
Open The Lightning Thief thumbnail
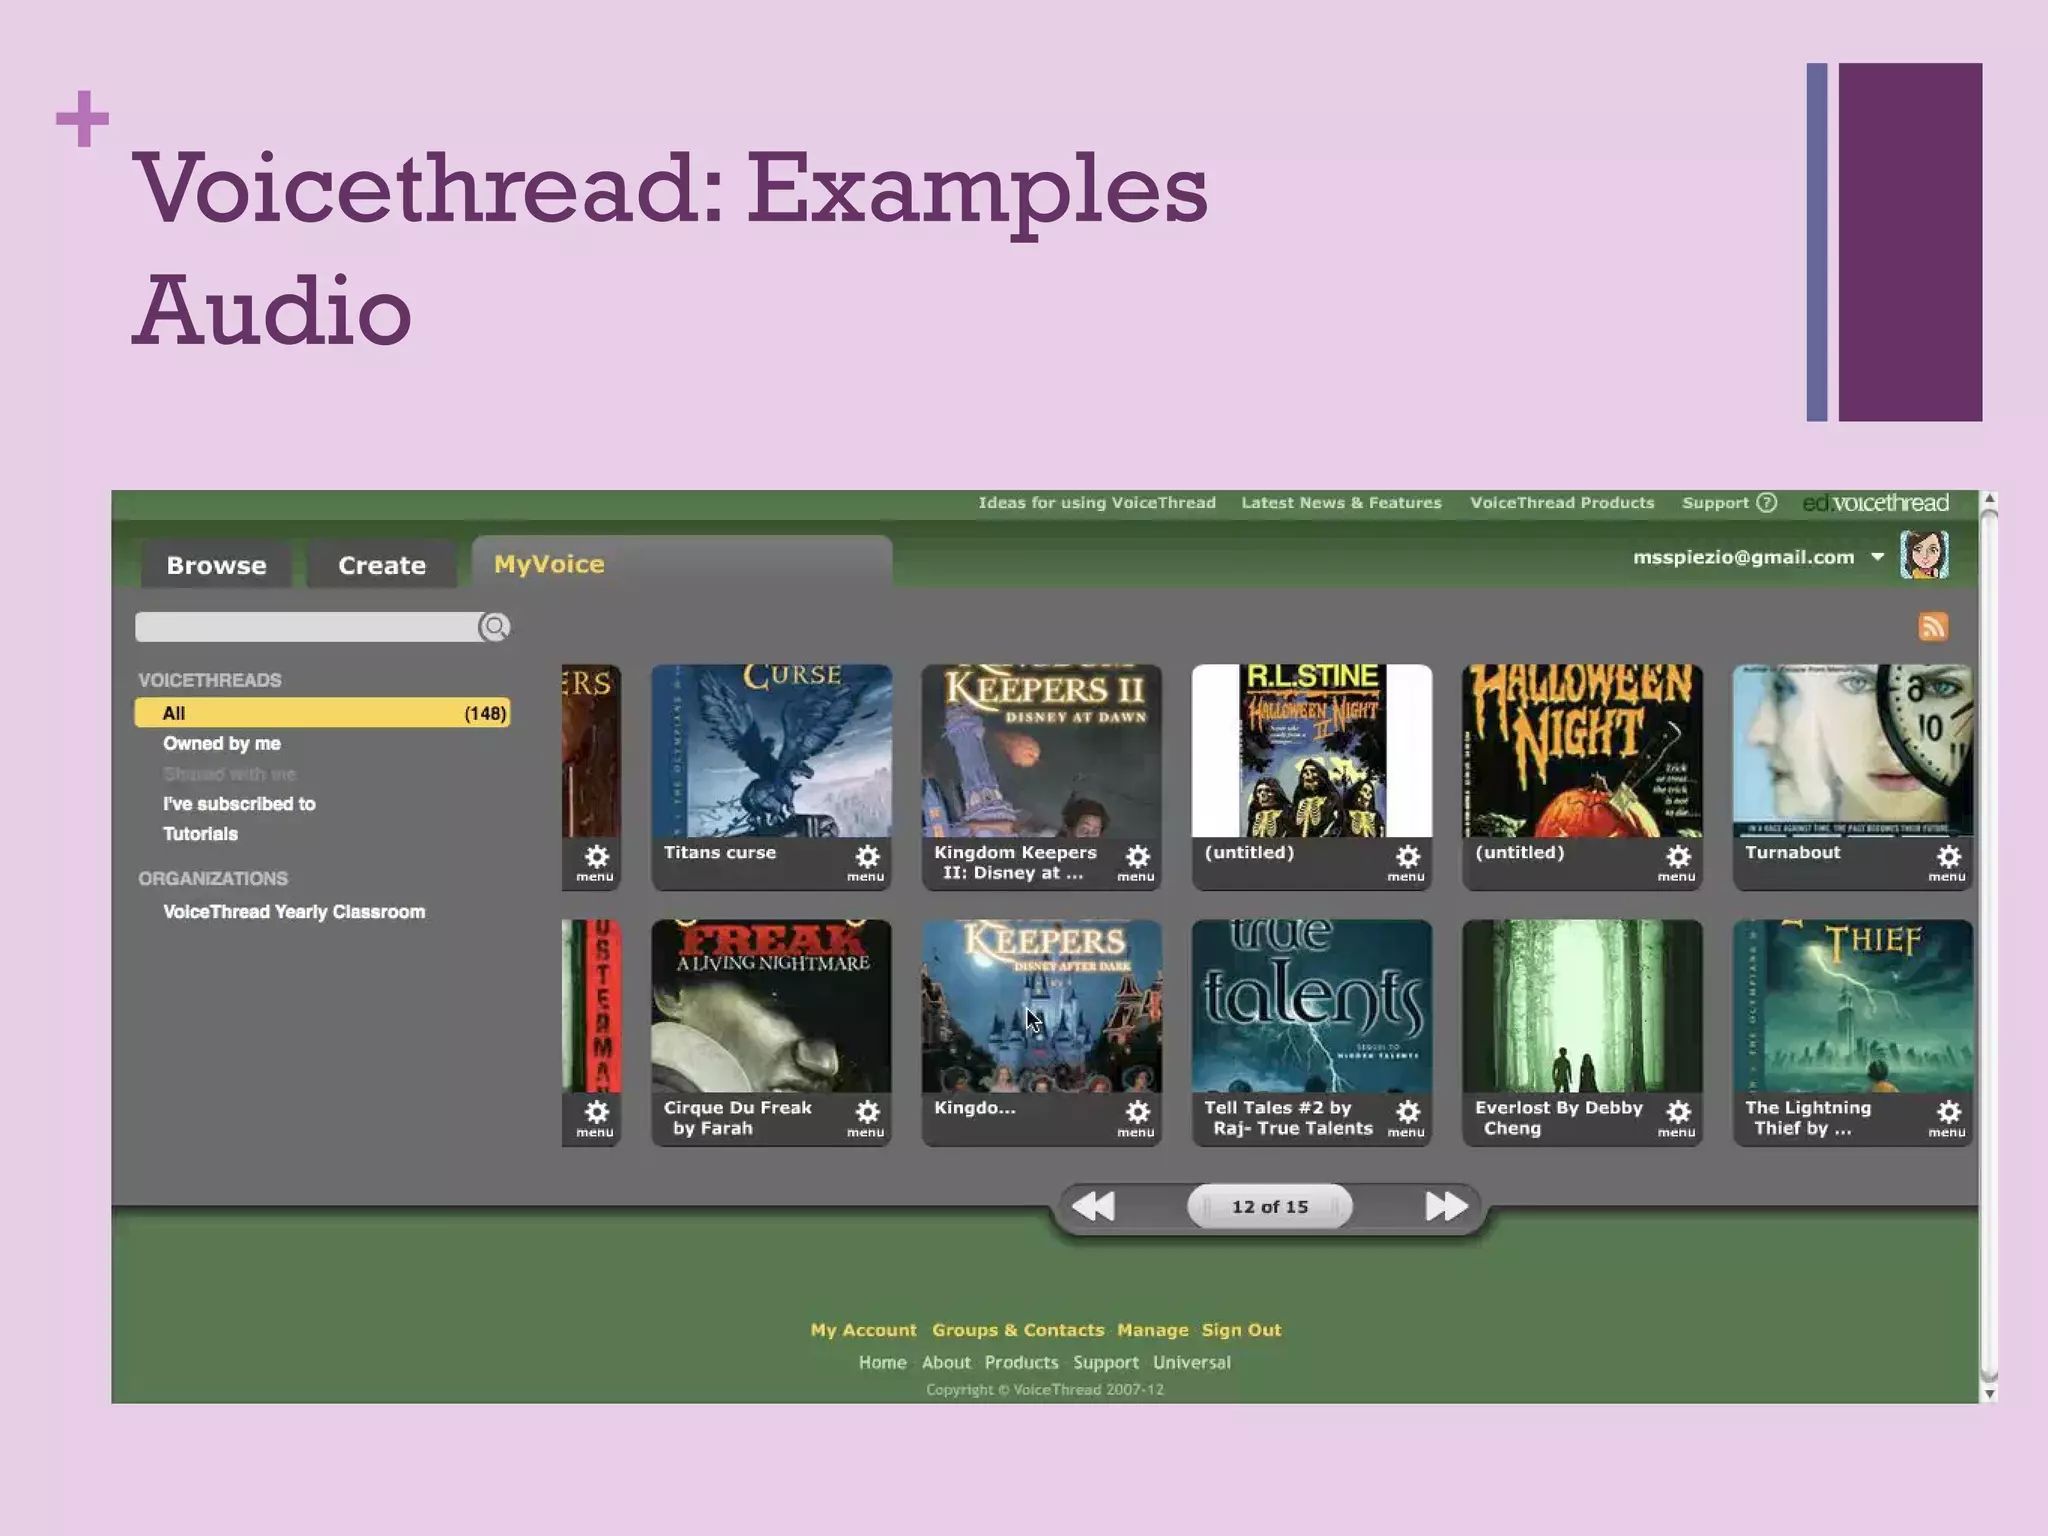1853,1006
